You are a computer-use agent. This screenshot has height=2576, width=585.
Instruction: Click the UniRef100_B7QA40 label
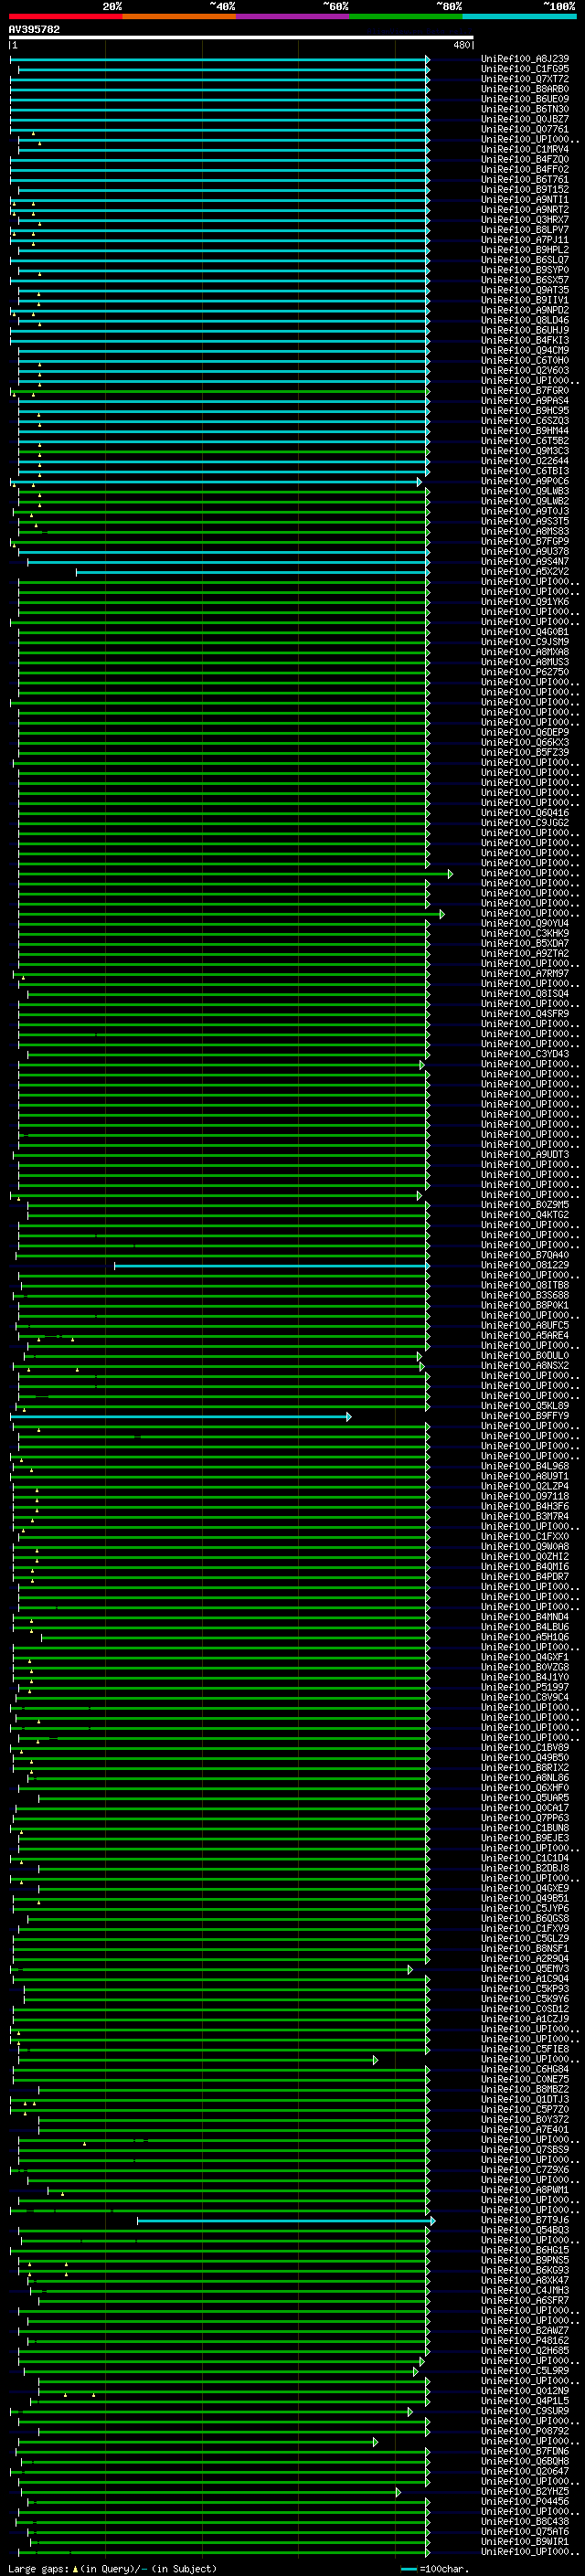(525, 1255)
